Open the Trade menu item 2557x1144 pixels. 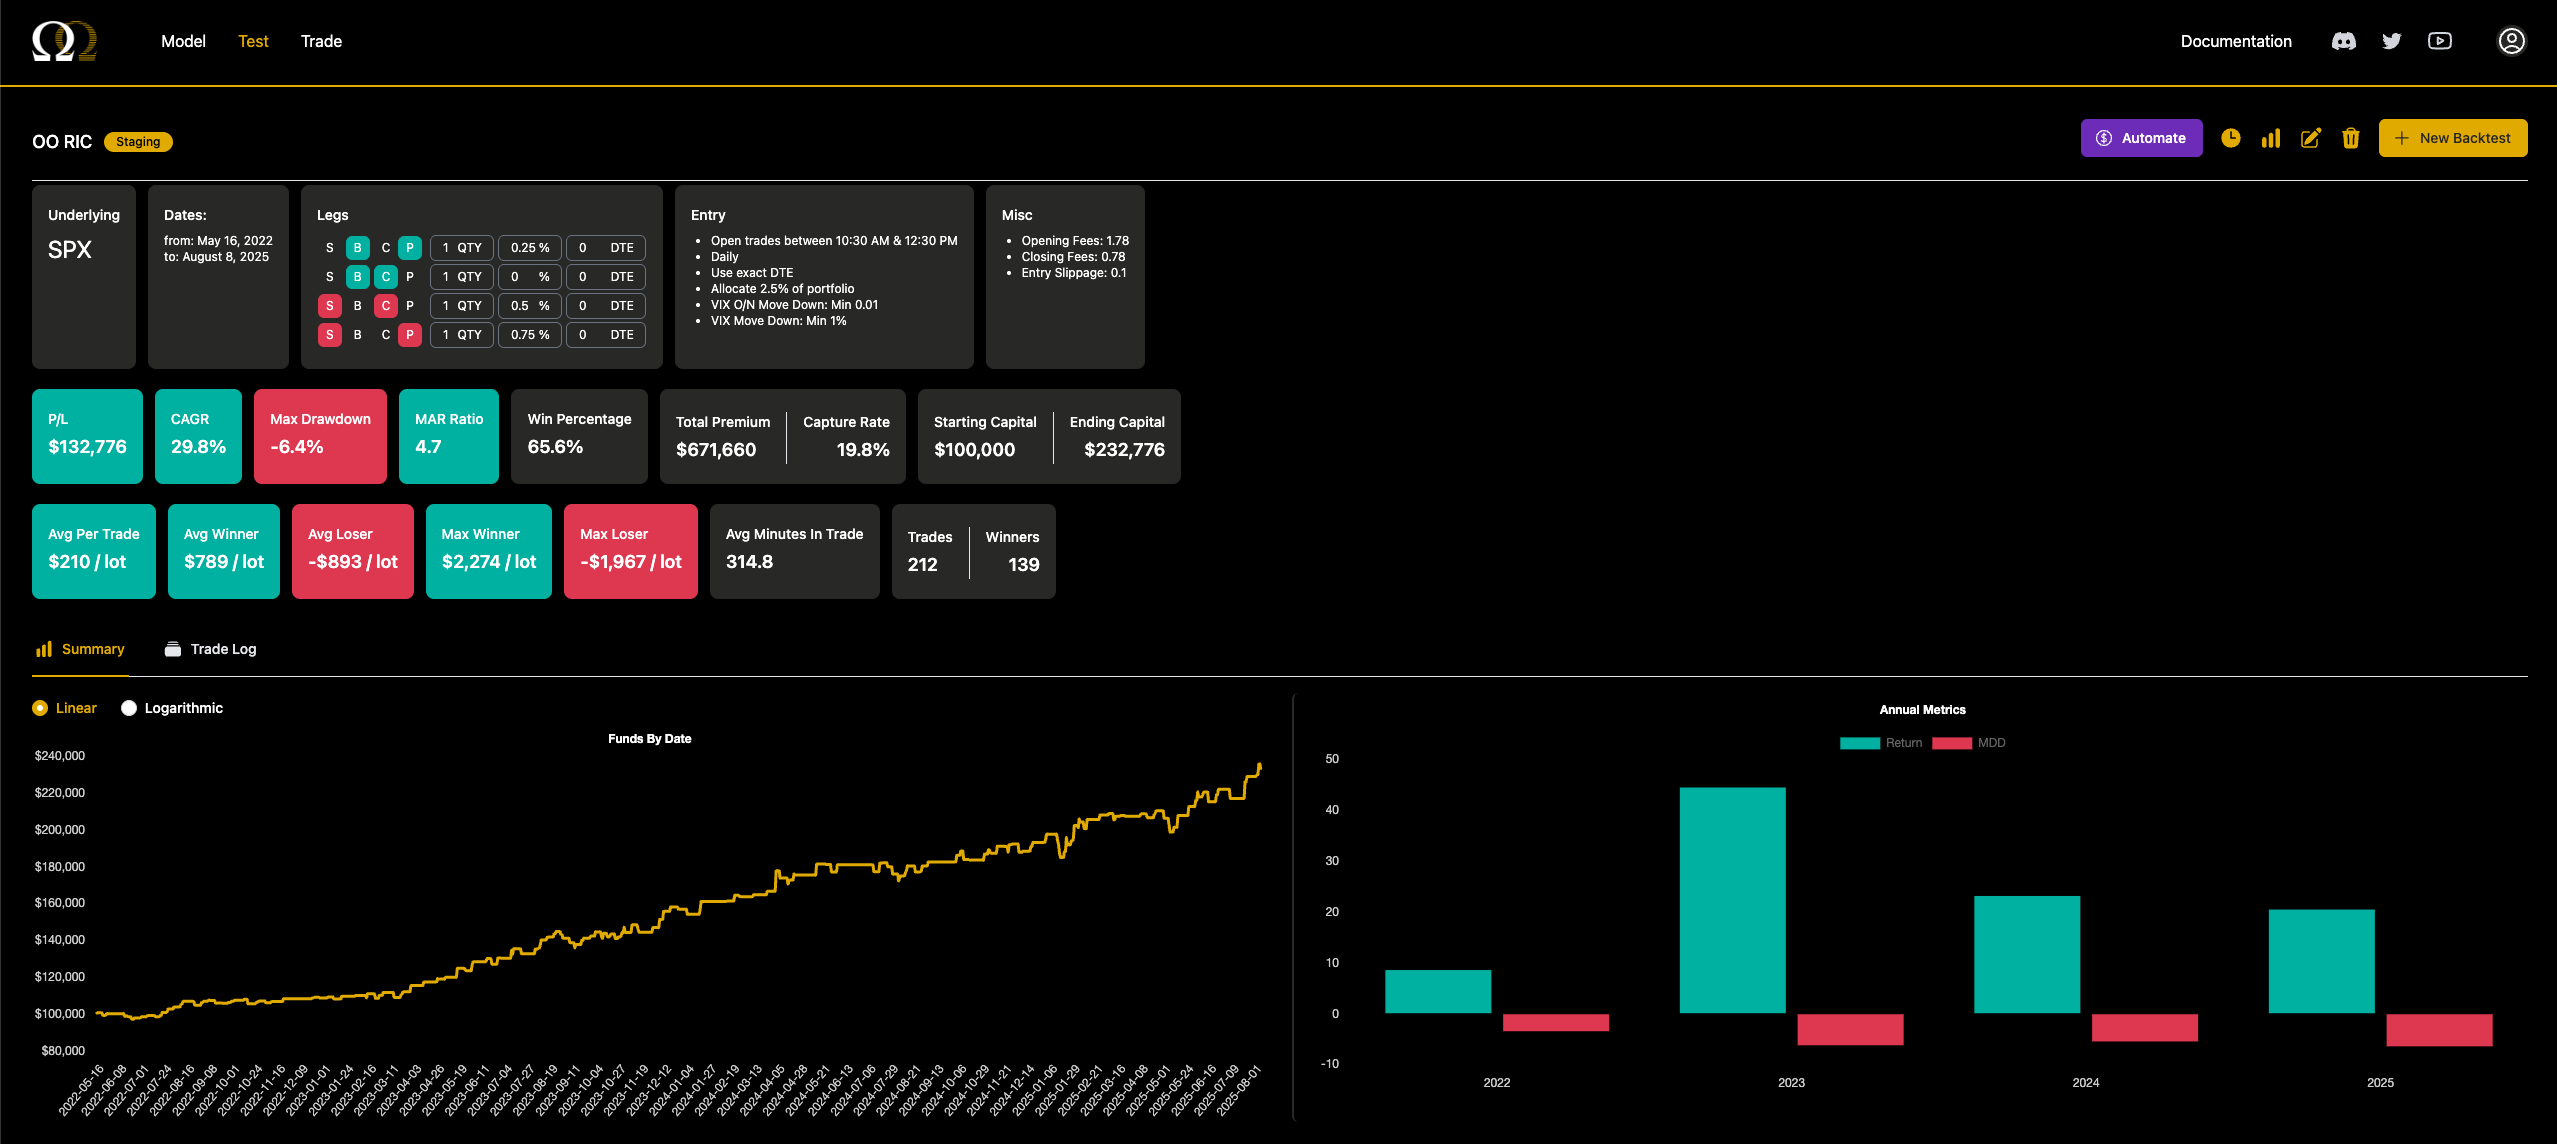tap(321, 41)
